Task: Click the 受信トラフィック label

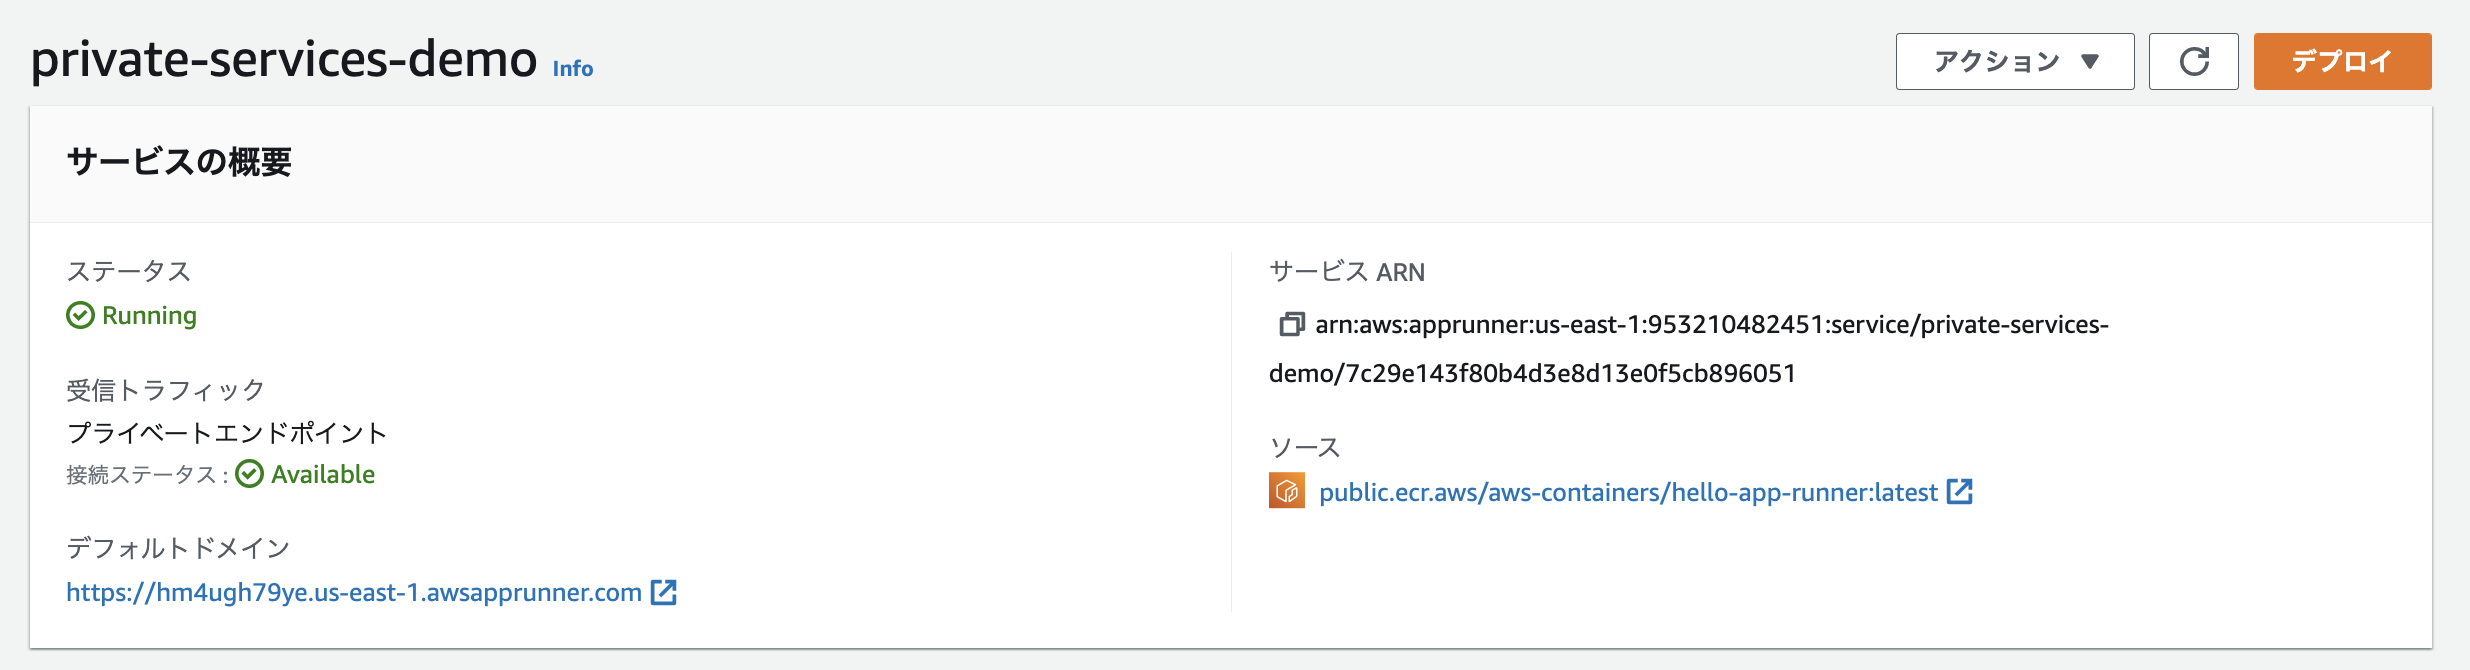Action: 166,390
